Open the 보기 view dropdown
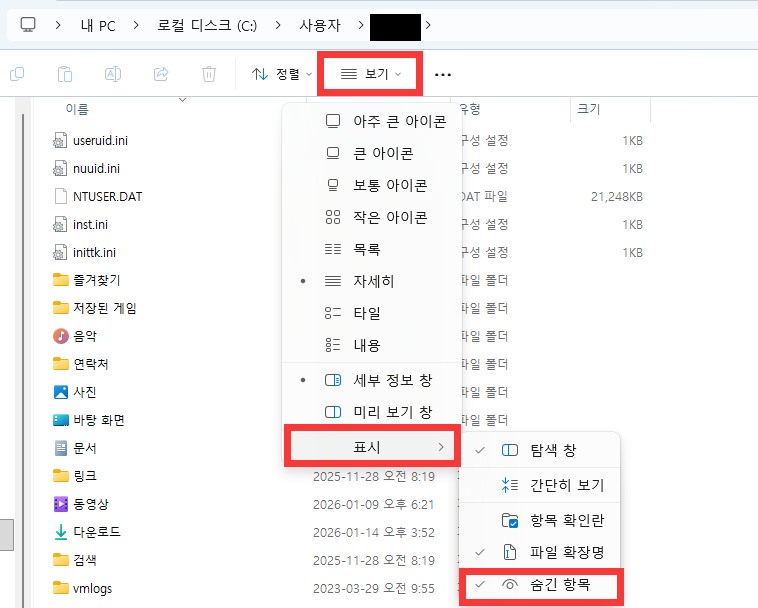Viewport: 758px width, 608px height. [x=371, y=74]
